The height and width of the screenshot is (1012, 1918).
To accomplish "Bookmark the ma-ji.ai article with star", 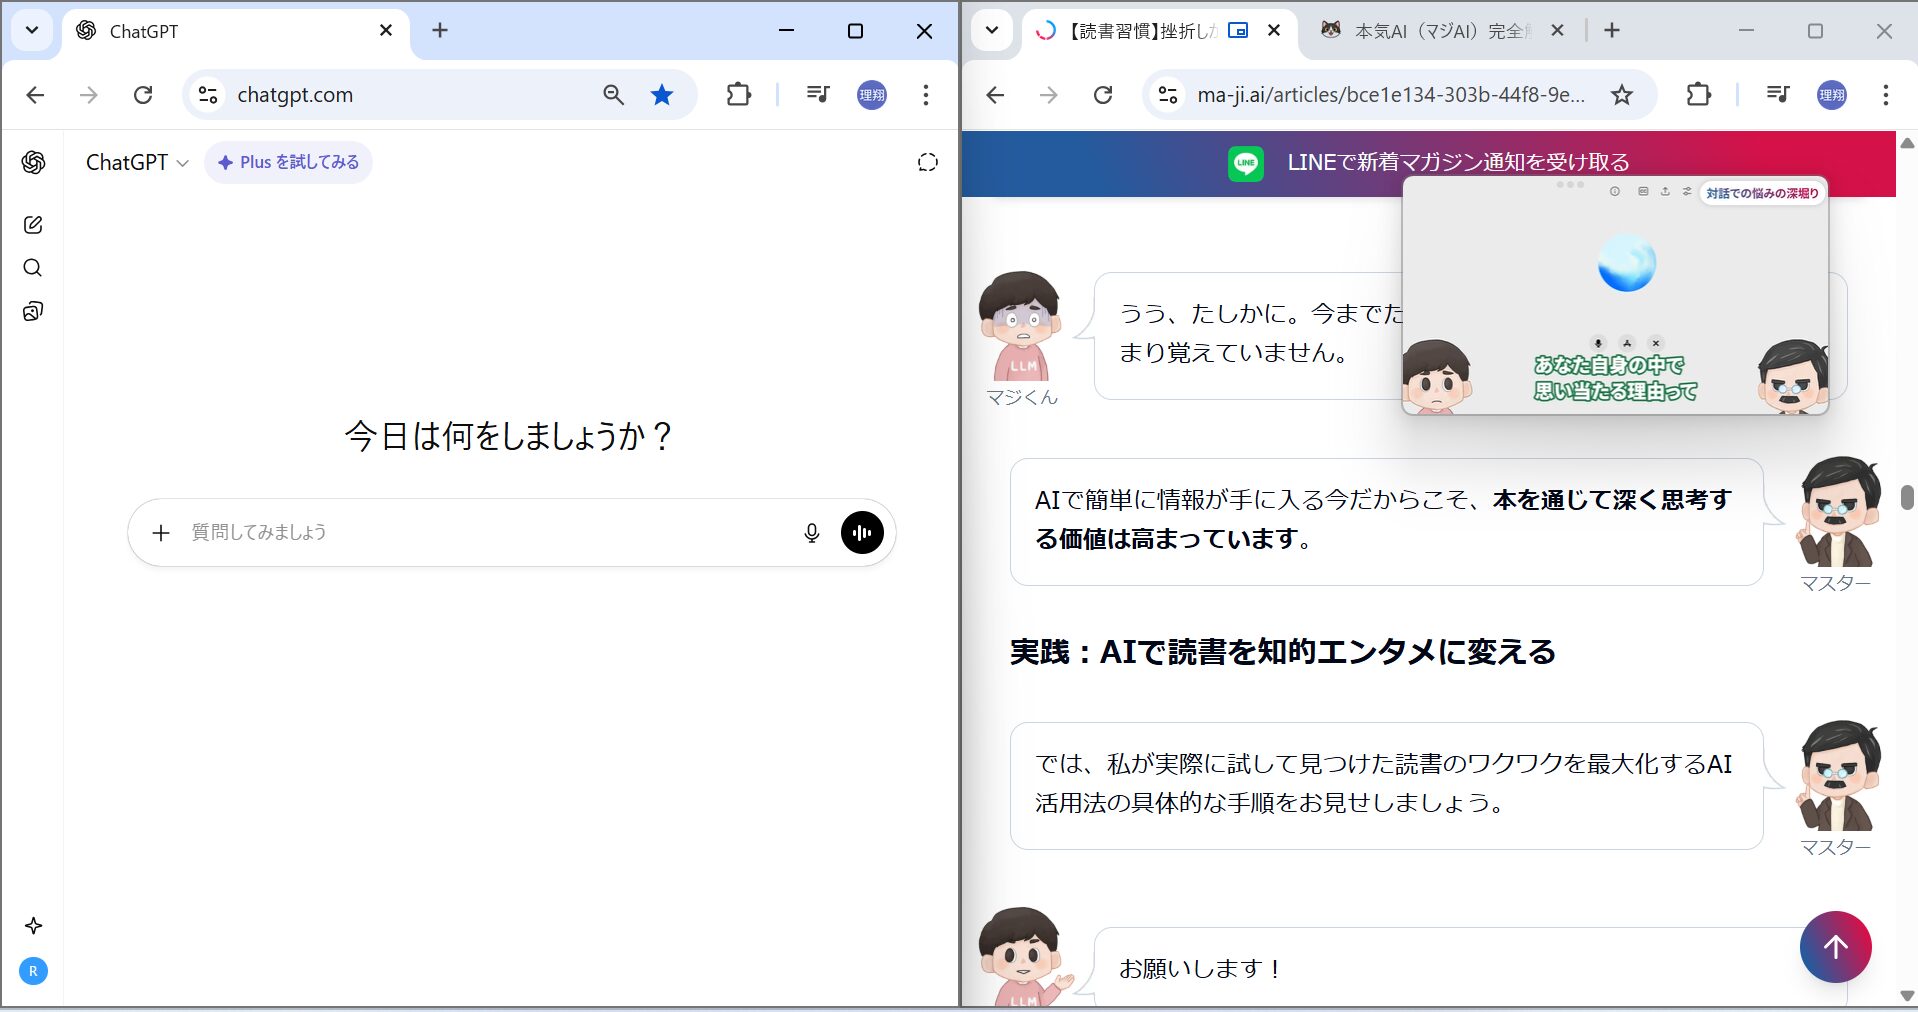I will pyautogui.click(x=1621, y=95).
